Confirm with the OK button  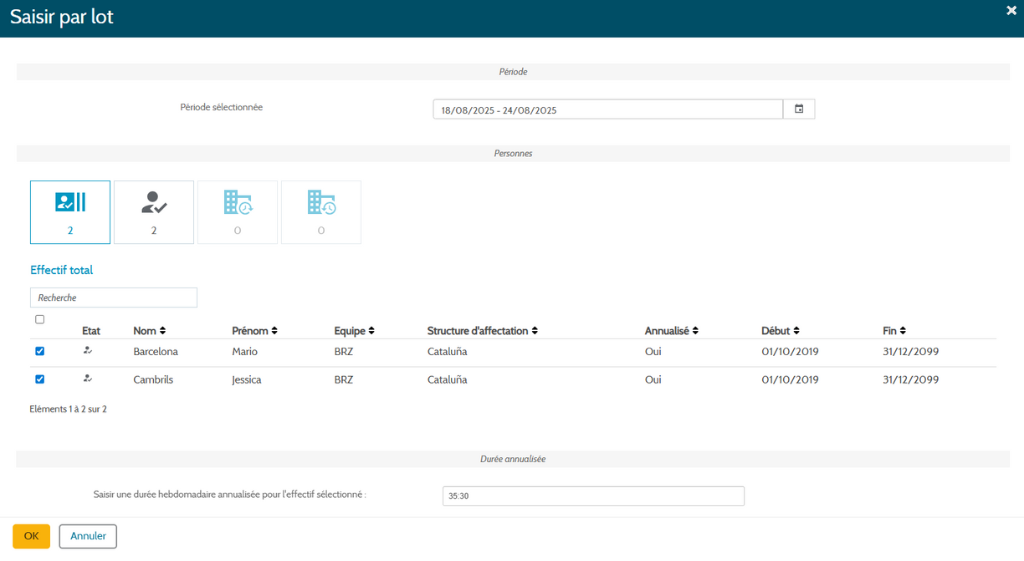click(x=31, y=536)
